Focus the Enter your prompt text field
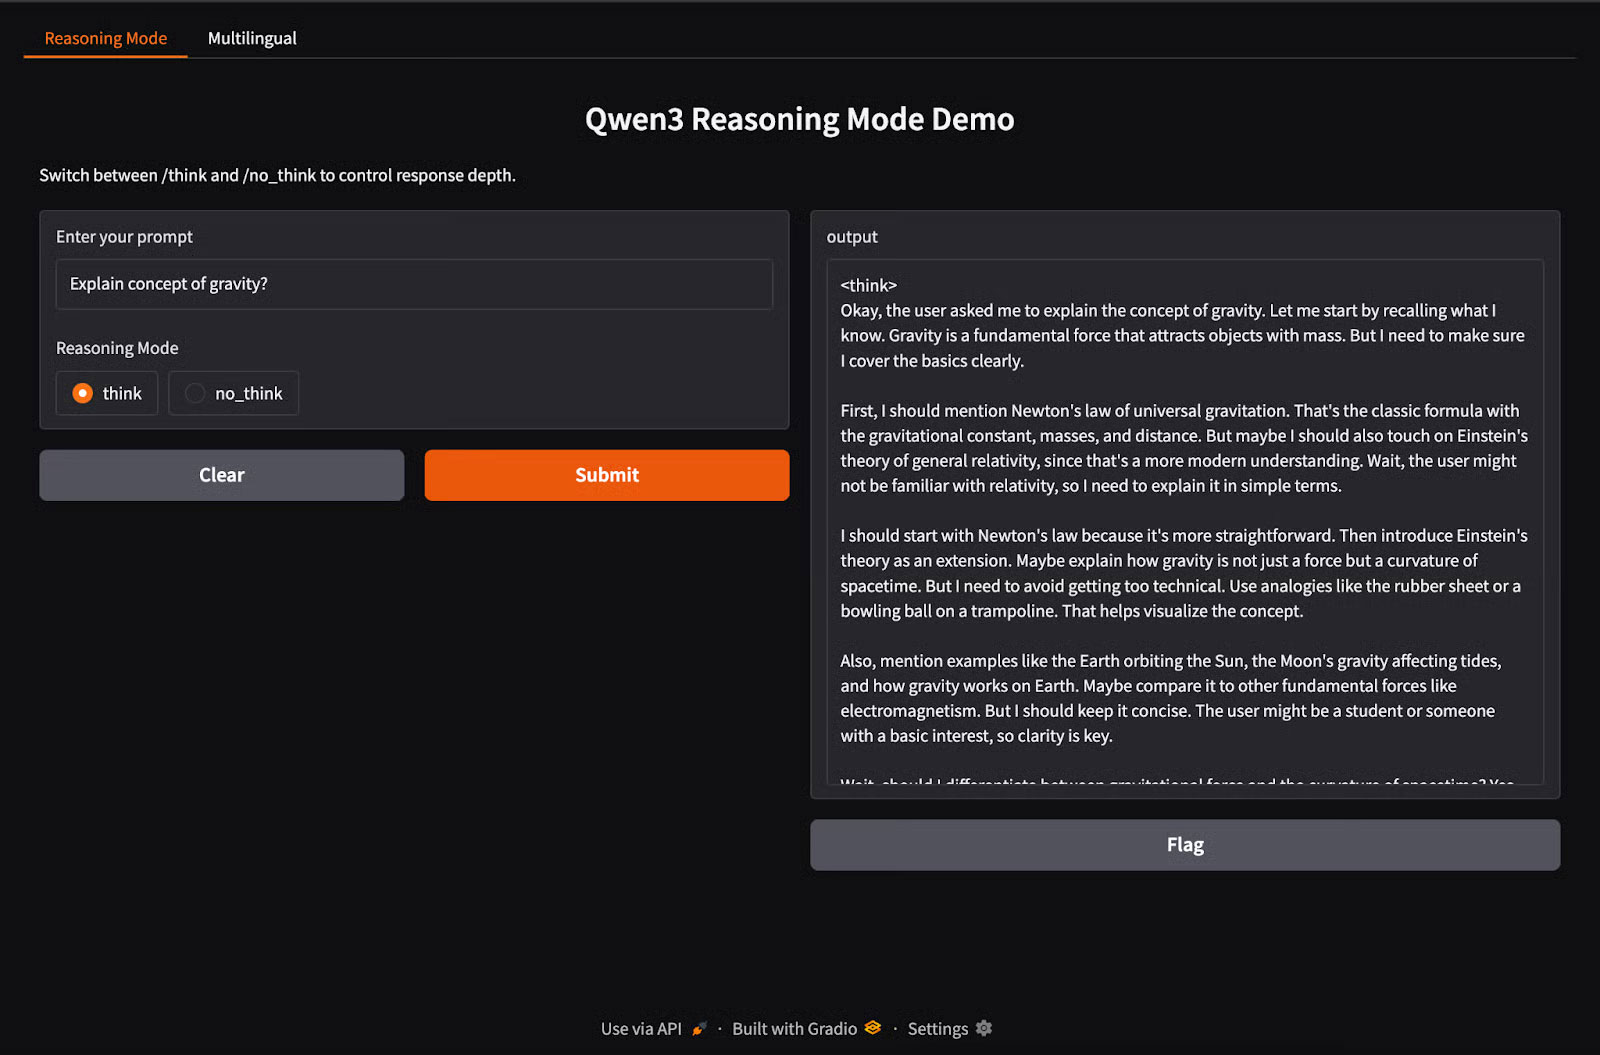Image resolution: width=1600 pixels, height=1055 pixels. [414, 284]
